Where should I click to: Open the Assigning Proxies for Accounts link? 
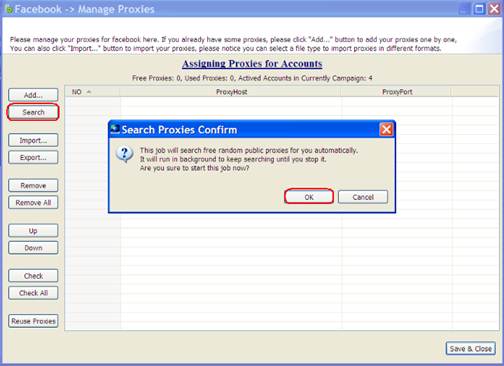pyautogui.click(x=252, y=64)
